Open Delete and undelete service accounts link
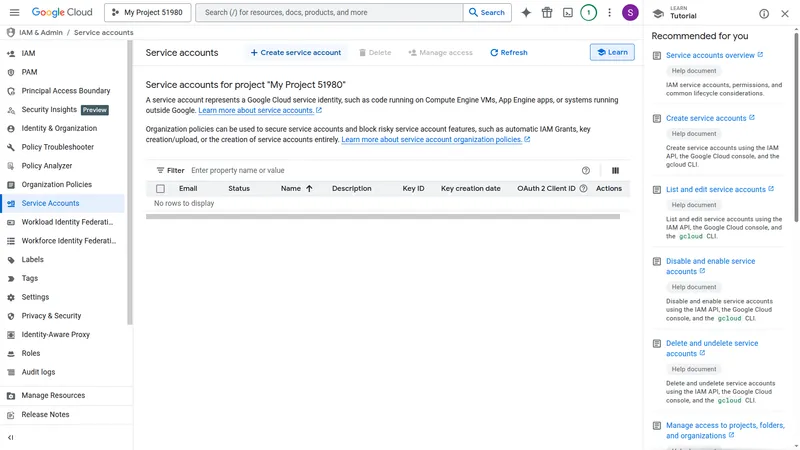Viewport: 800px width, 450px height. [712, 348]
